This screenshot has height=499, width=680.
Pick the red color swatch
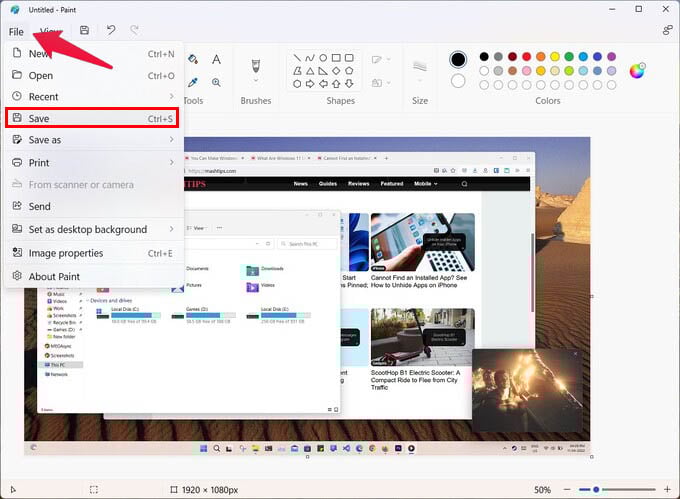click(526, 56)
